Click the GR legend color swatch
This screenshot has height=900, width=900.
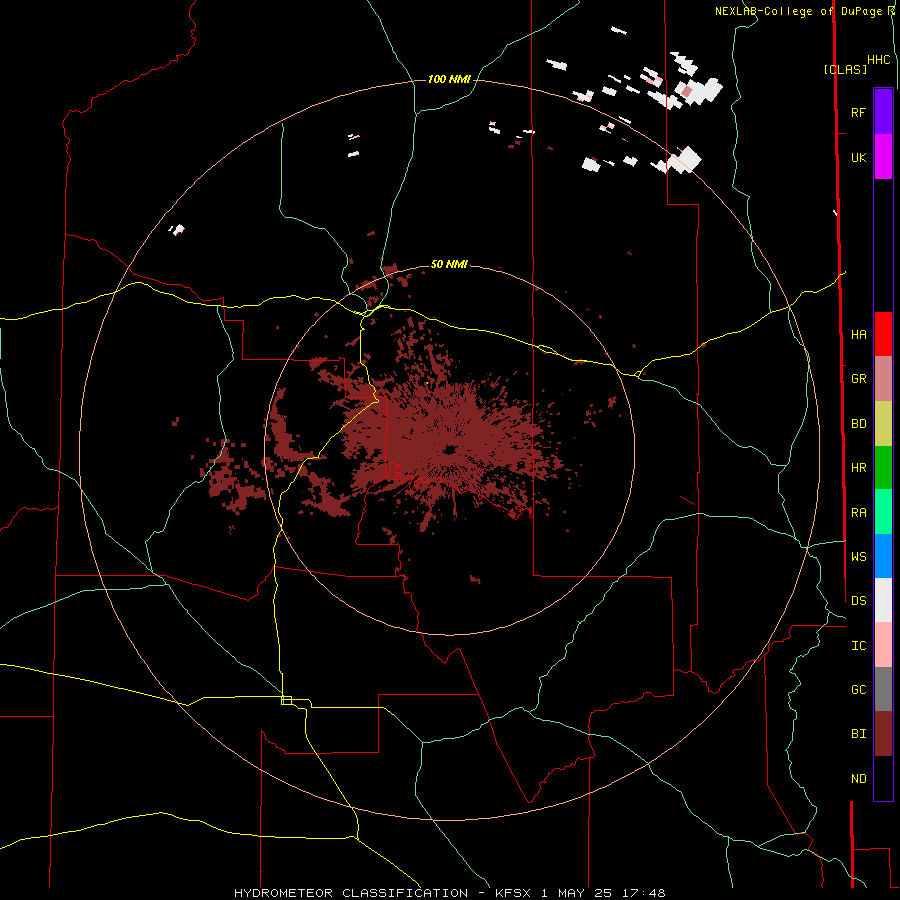pyautogui.click(x=883, y=379)
